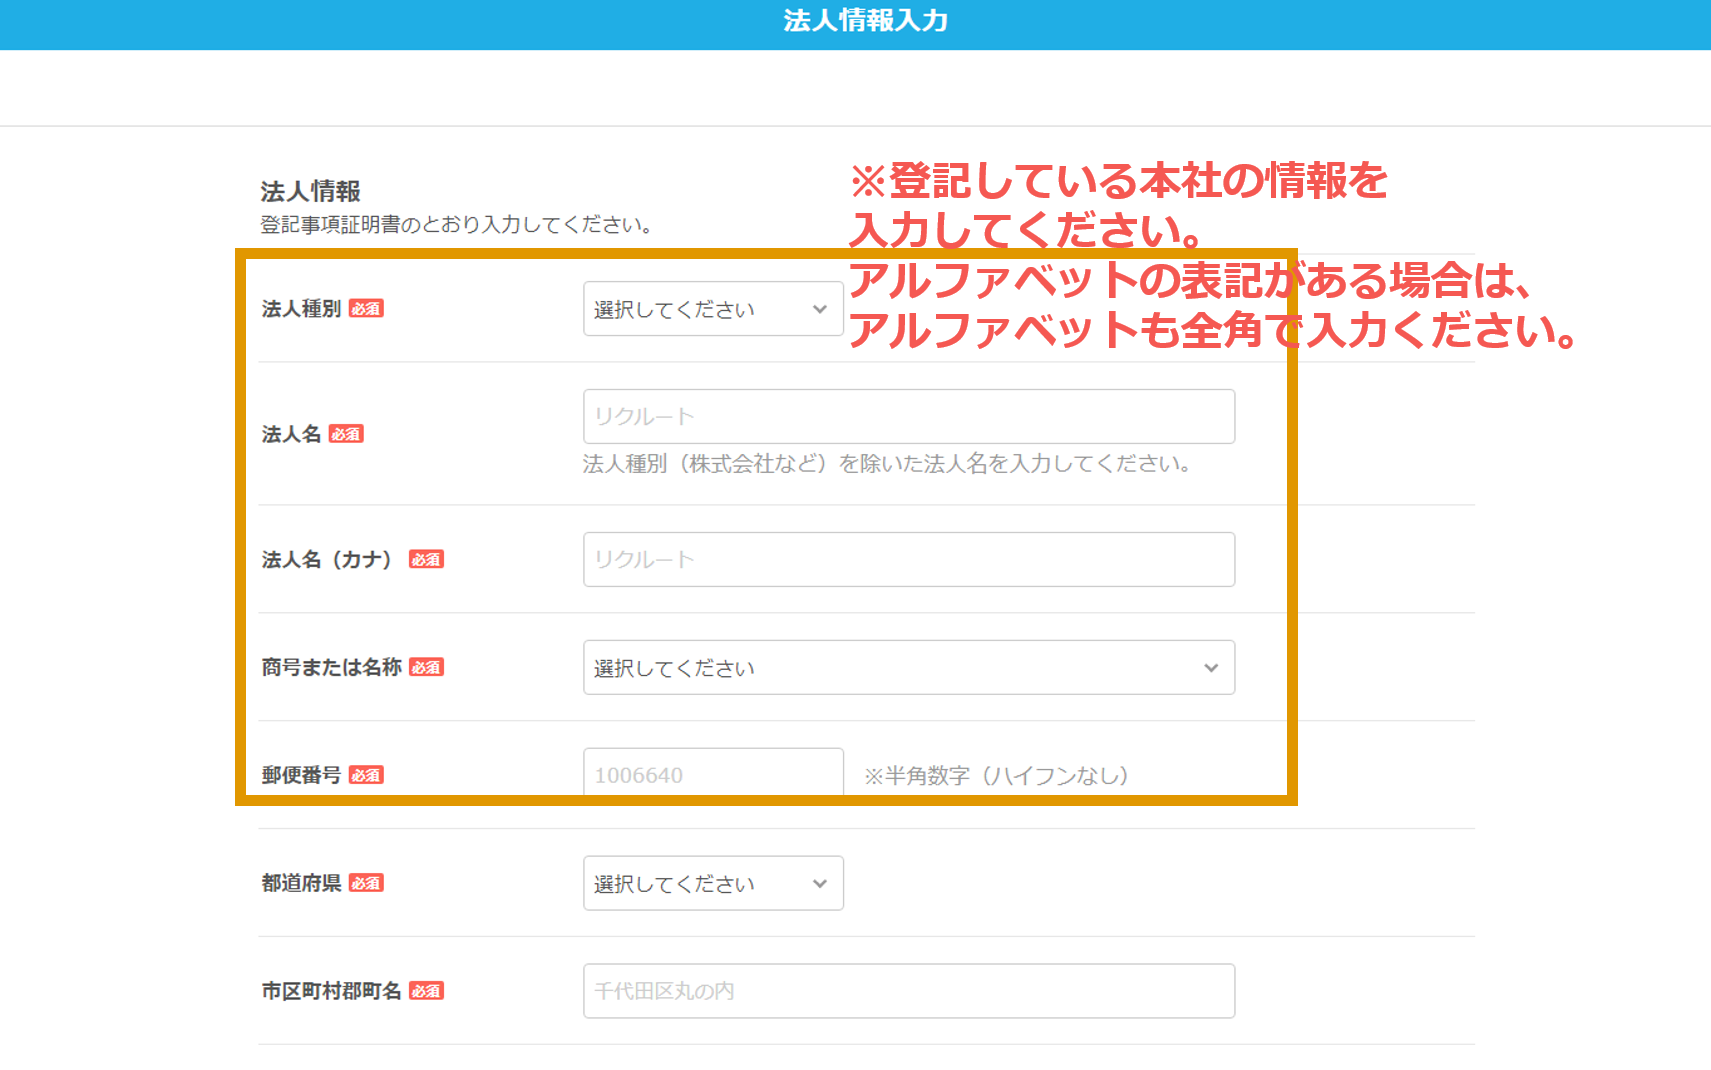Select the 郵便番号 input field
The width and height of the screenshot is (1711, 1070).
point(712,774)
